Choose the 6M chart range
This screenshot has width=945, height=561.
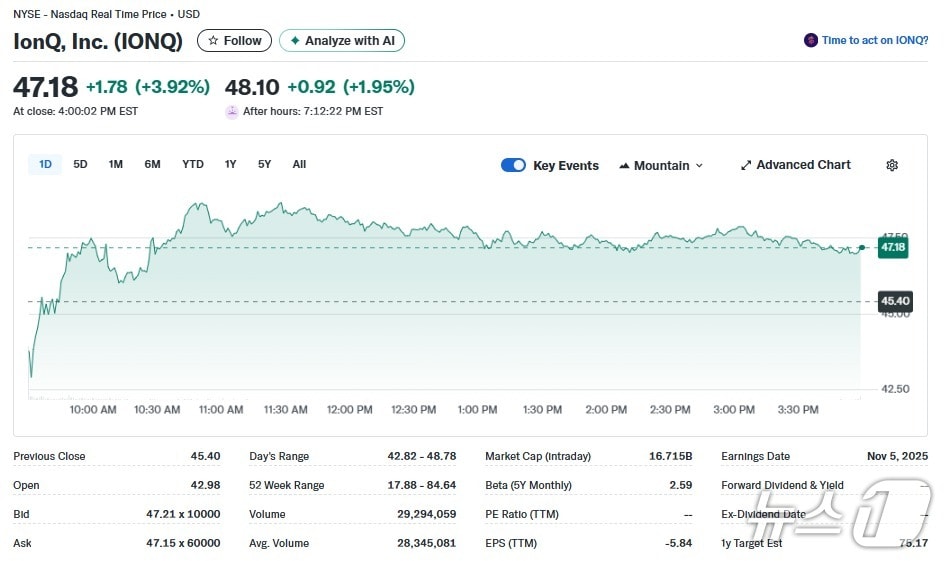[x=152, y=165]
